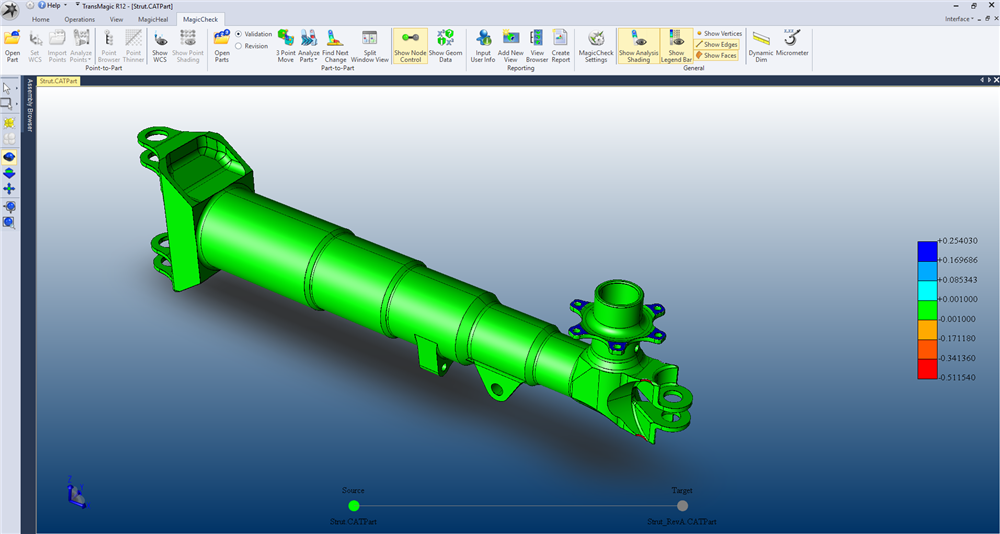Toggle Show Edges option
This screenshot has width=1000, height=534.
(716, 45)
